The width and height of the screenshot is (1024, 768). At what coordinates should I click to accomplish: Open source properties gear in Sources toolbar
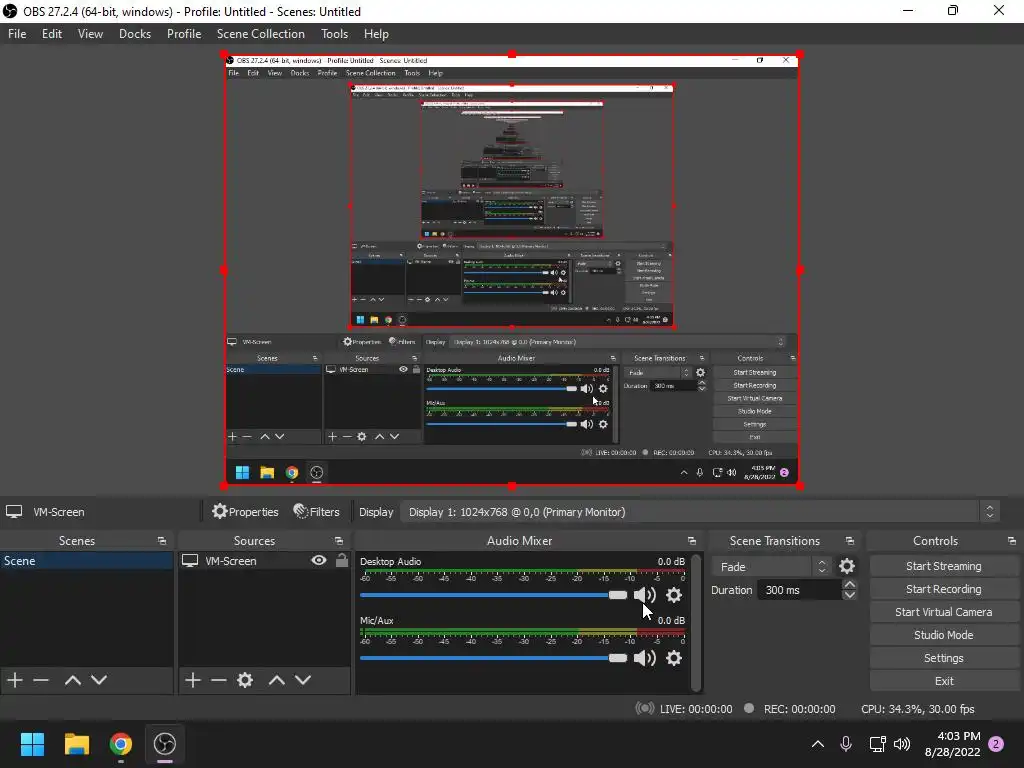tap(245, 680)
